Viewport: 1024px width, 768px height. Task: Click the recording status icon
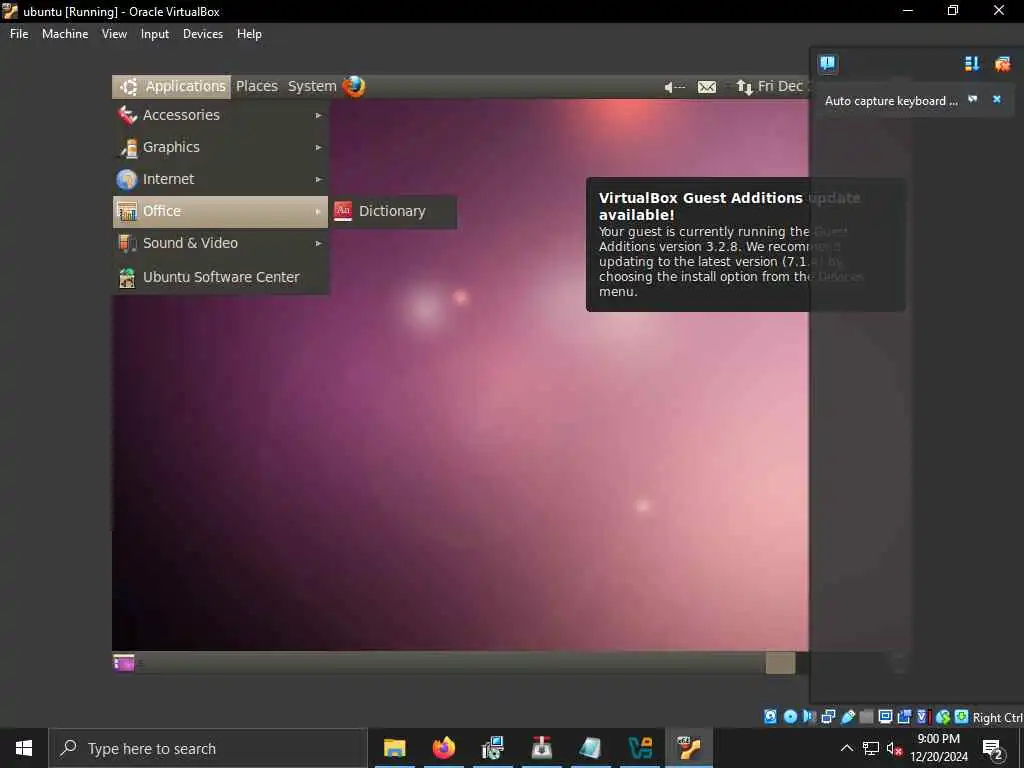(x=904, y=717)
